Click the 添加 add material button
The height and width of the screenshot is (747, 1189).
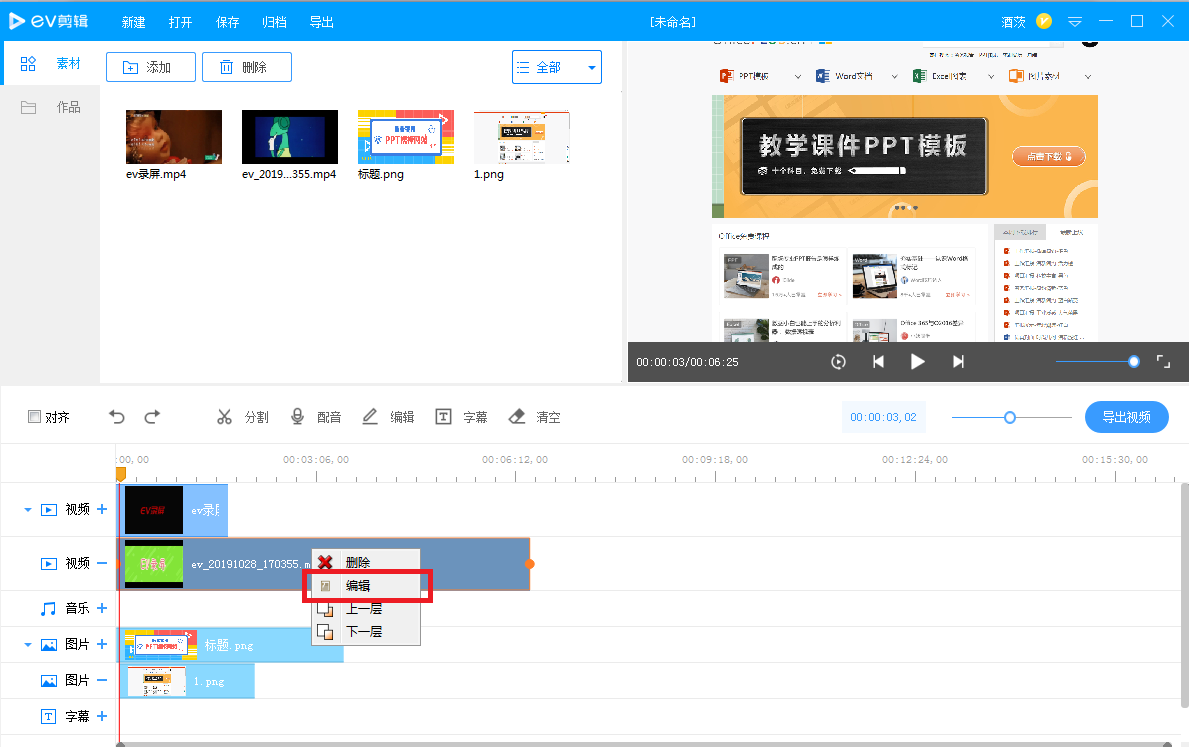point(147,67)
